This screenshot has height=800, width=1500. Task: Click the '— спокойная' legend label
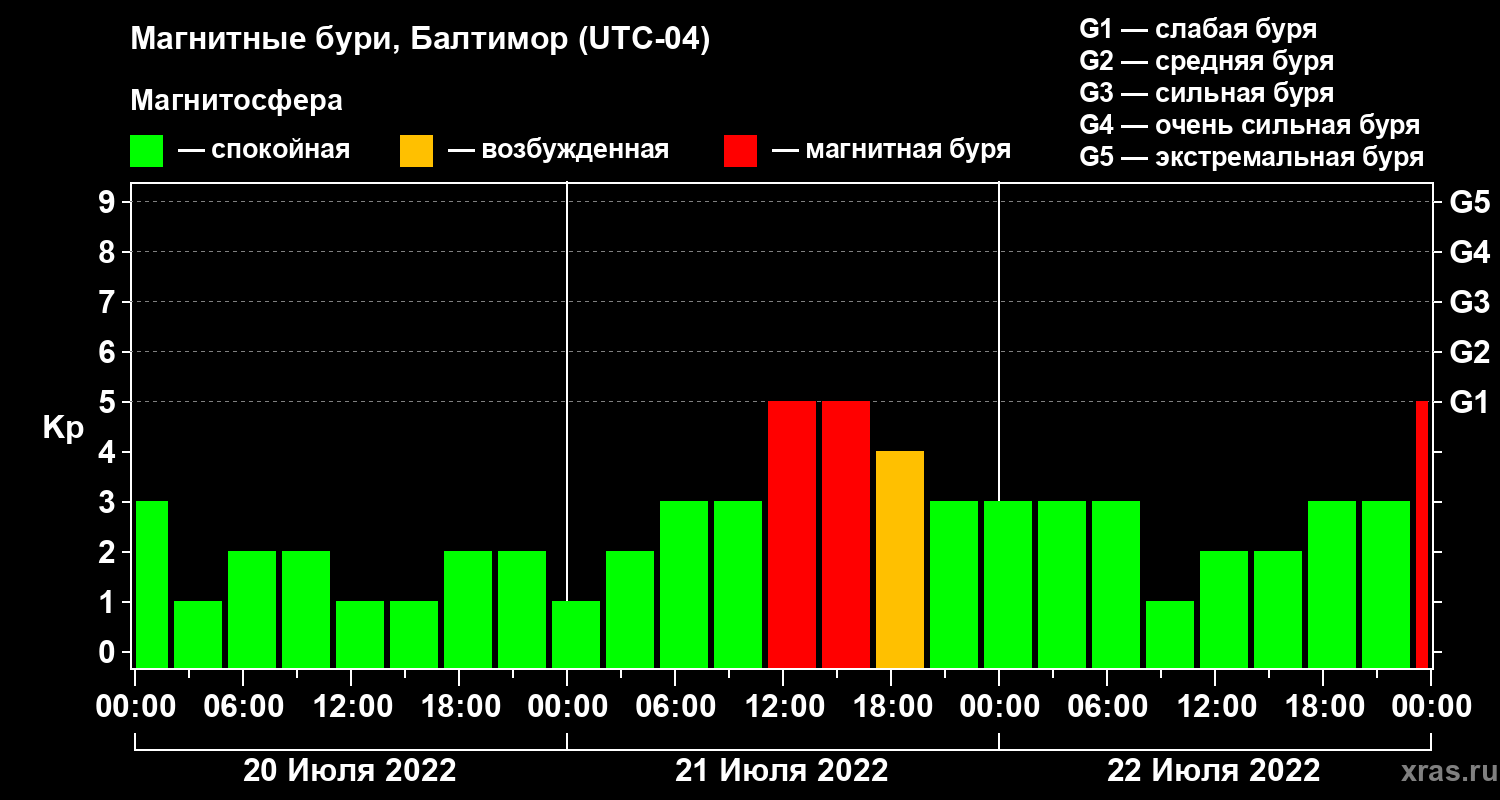pos(264,151)
